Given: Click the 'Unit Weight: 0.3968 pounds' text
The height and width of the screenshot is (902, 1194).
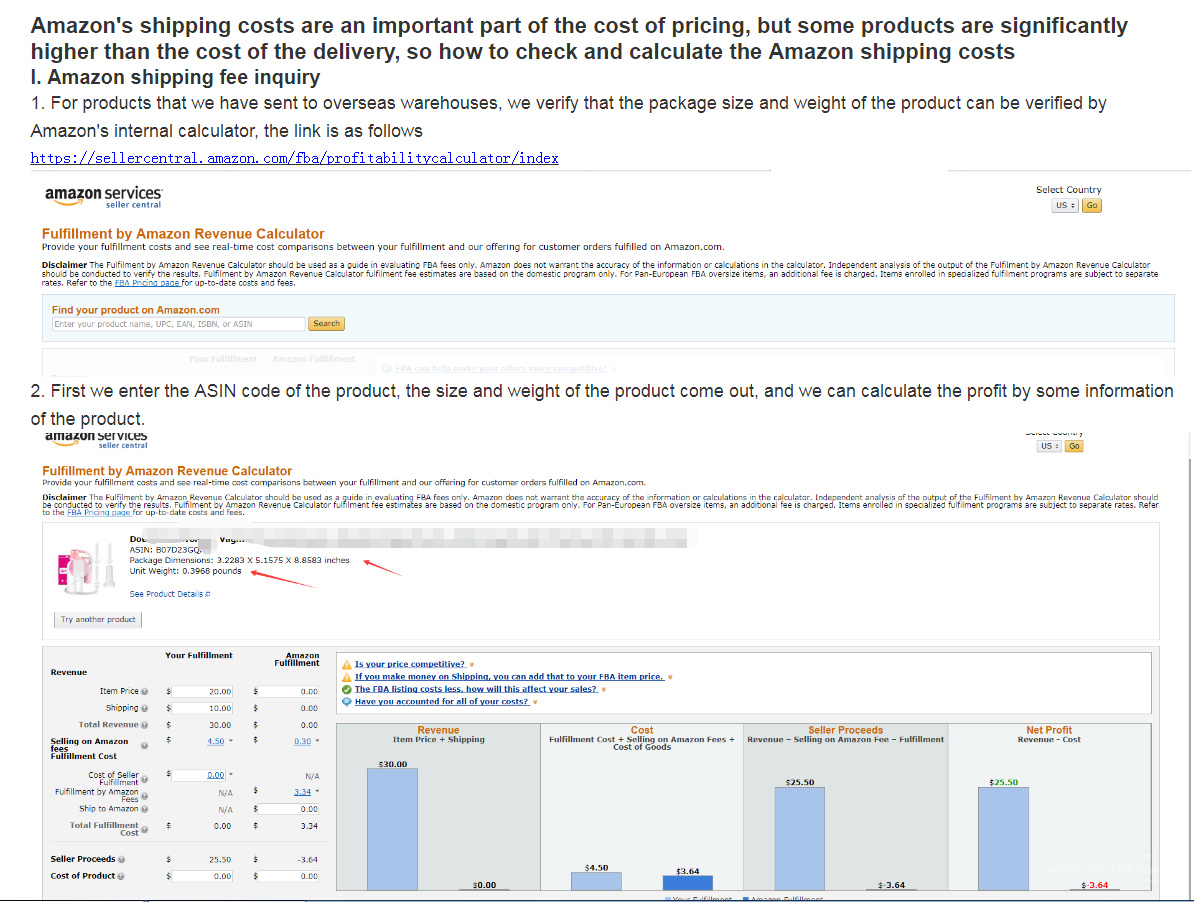Looking at the screenshot, I should (x=185, y=571).
